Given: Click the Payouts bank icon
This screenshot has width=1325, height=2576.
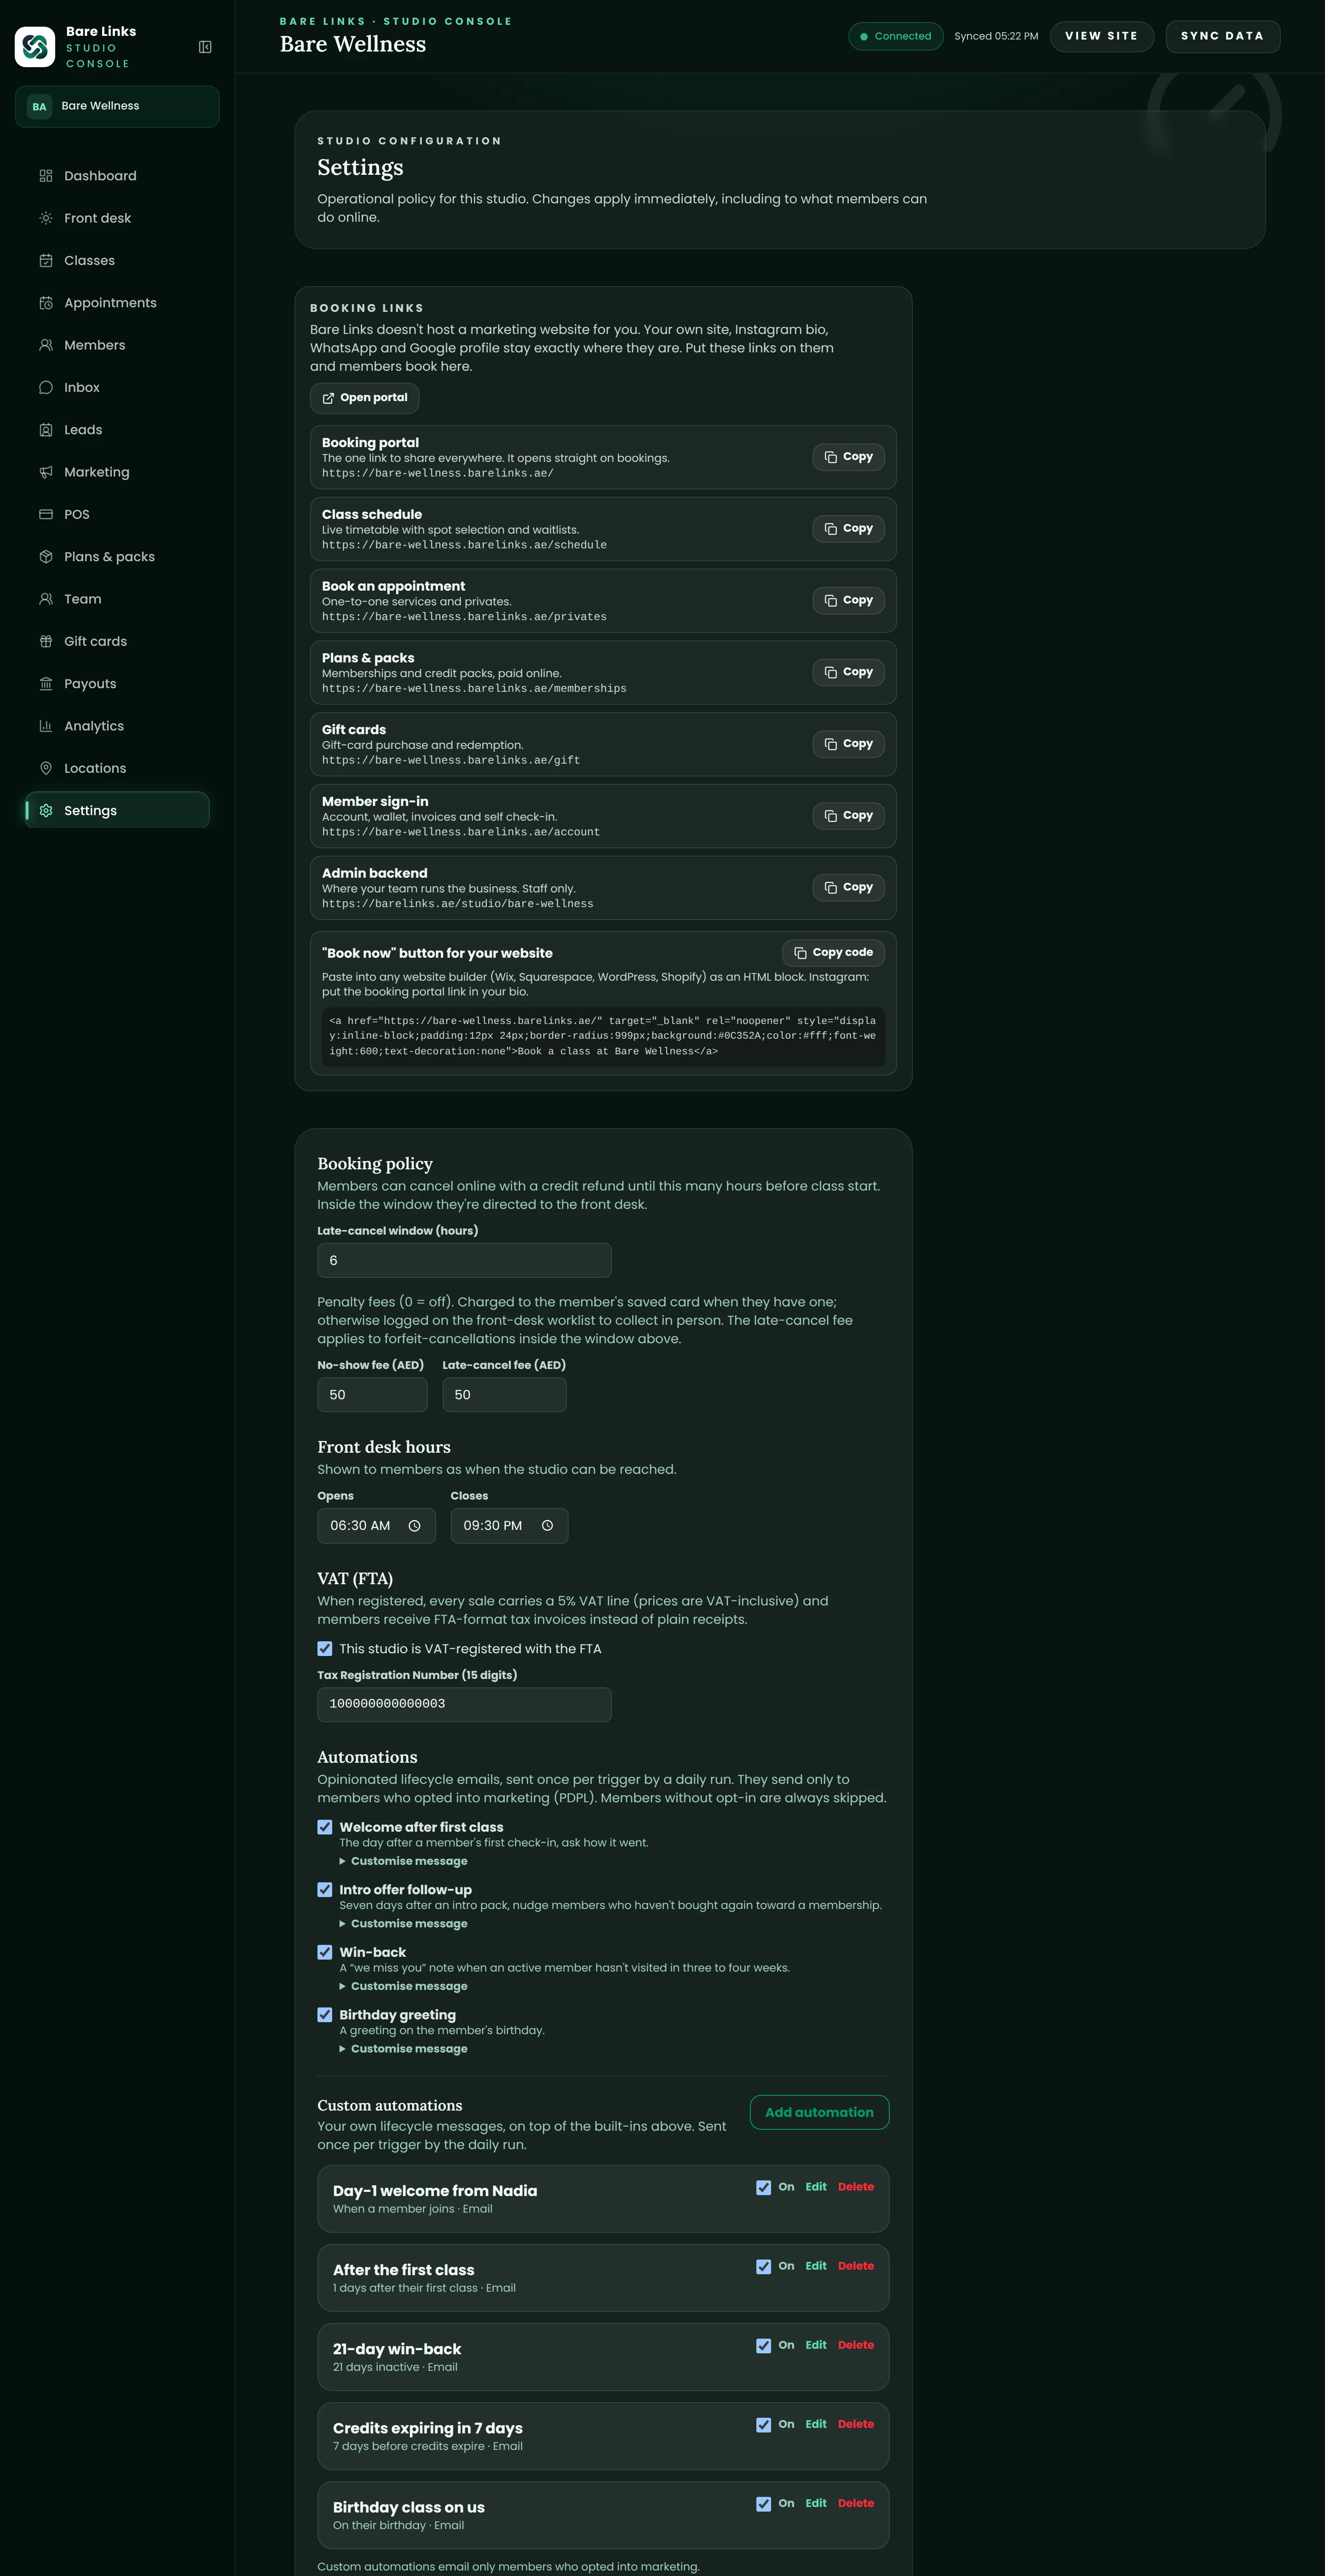Looking at the screenshot, I should point(46,684).
